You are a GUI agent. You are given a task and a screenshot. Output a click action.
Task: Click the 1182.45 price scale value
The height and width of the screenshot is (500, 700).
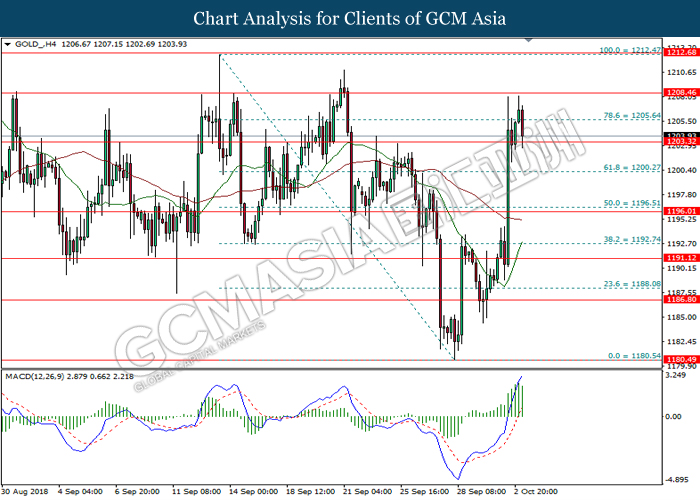[681, 342]
